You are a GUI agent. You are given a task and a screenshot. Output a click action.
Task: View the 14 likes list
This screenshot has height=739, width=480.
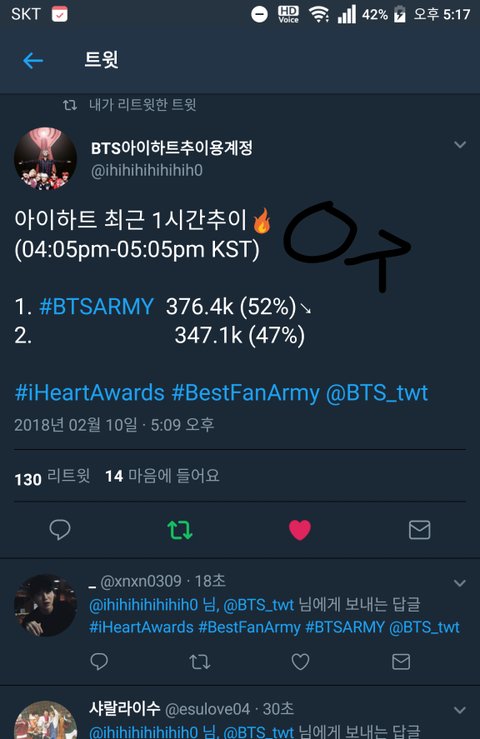tap(162, 476)
